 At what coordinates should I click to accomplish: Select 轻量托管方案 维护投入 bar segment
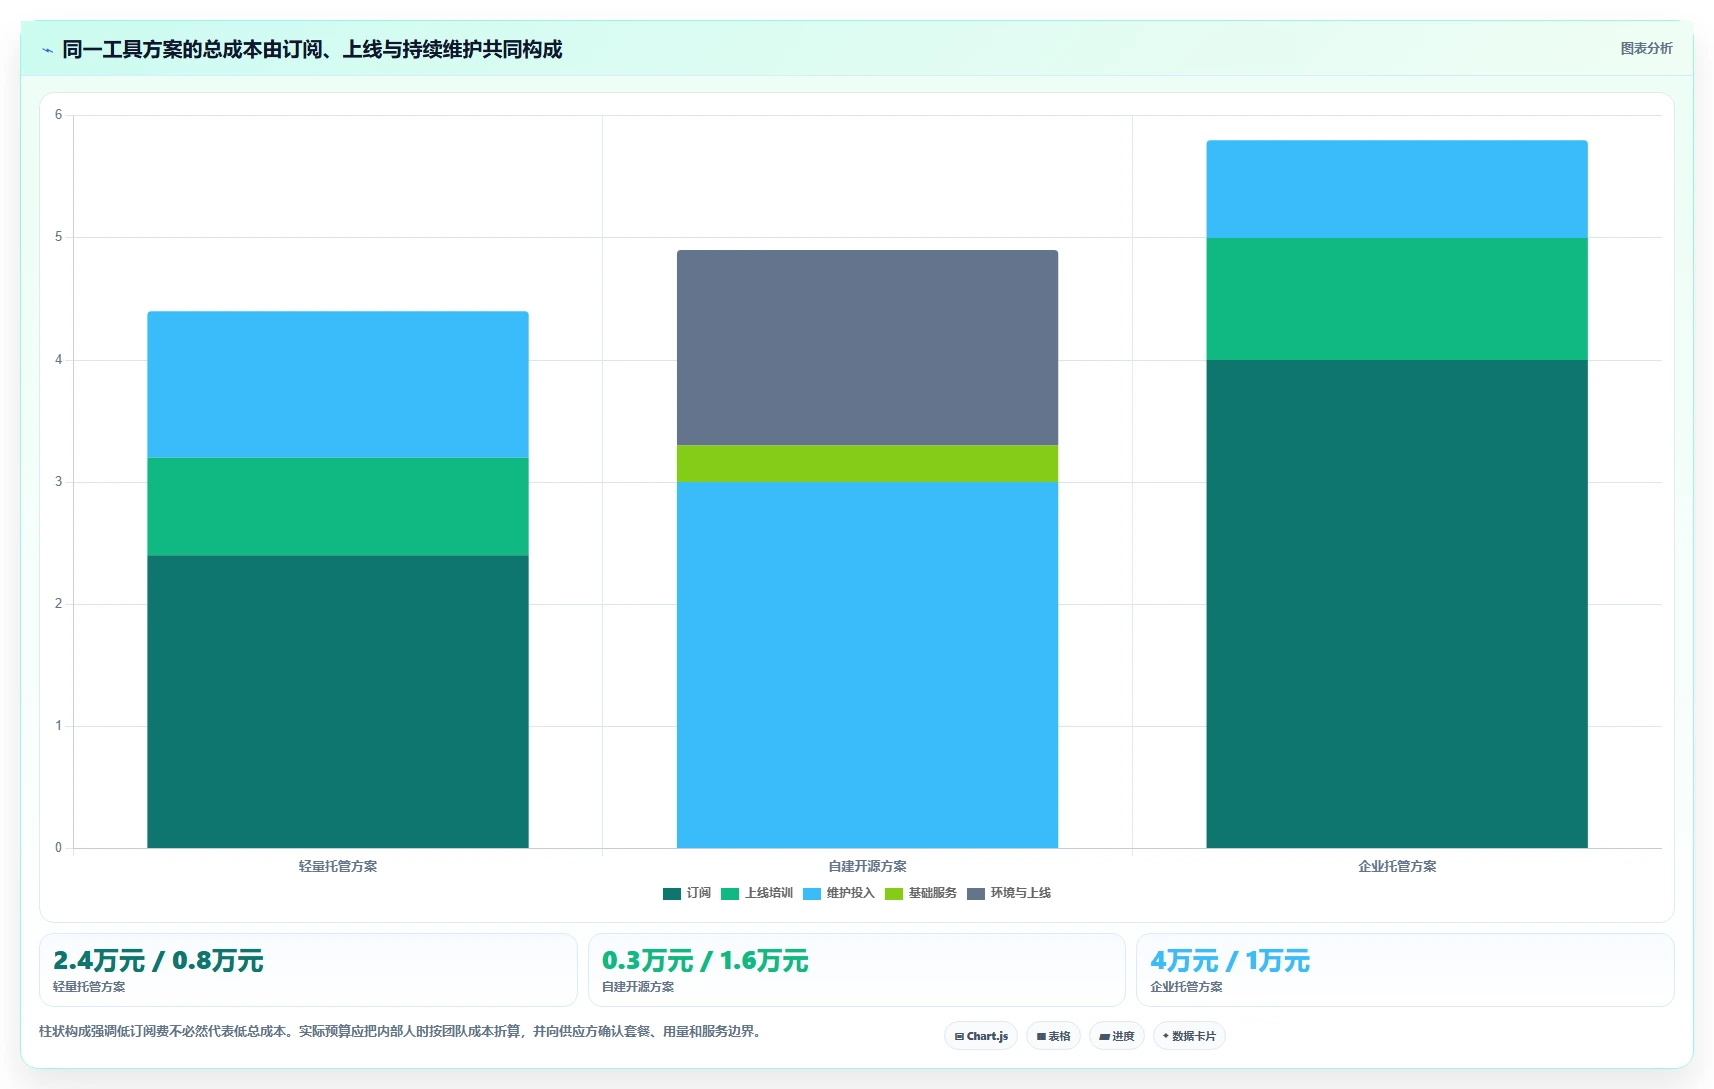click(x=338, y=385)
